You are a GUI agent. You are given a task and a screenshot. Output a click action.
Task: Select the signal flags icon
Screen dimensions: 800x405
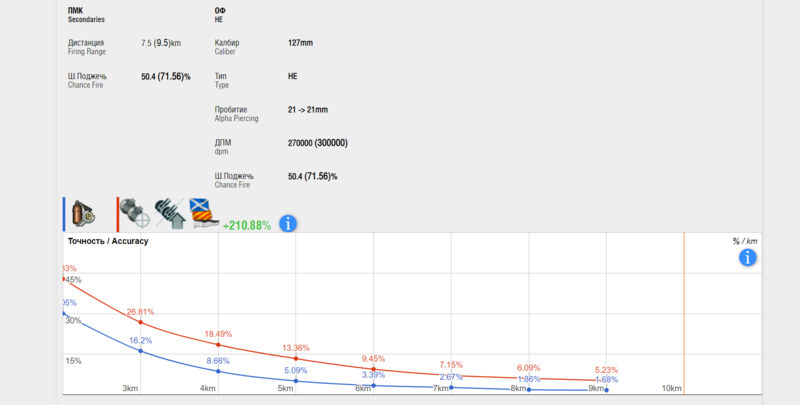click(x=204, y=213)
